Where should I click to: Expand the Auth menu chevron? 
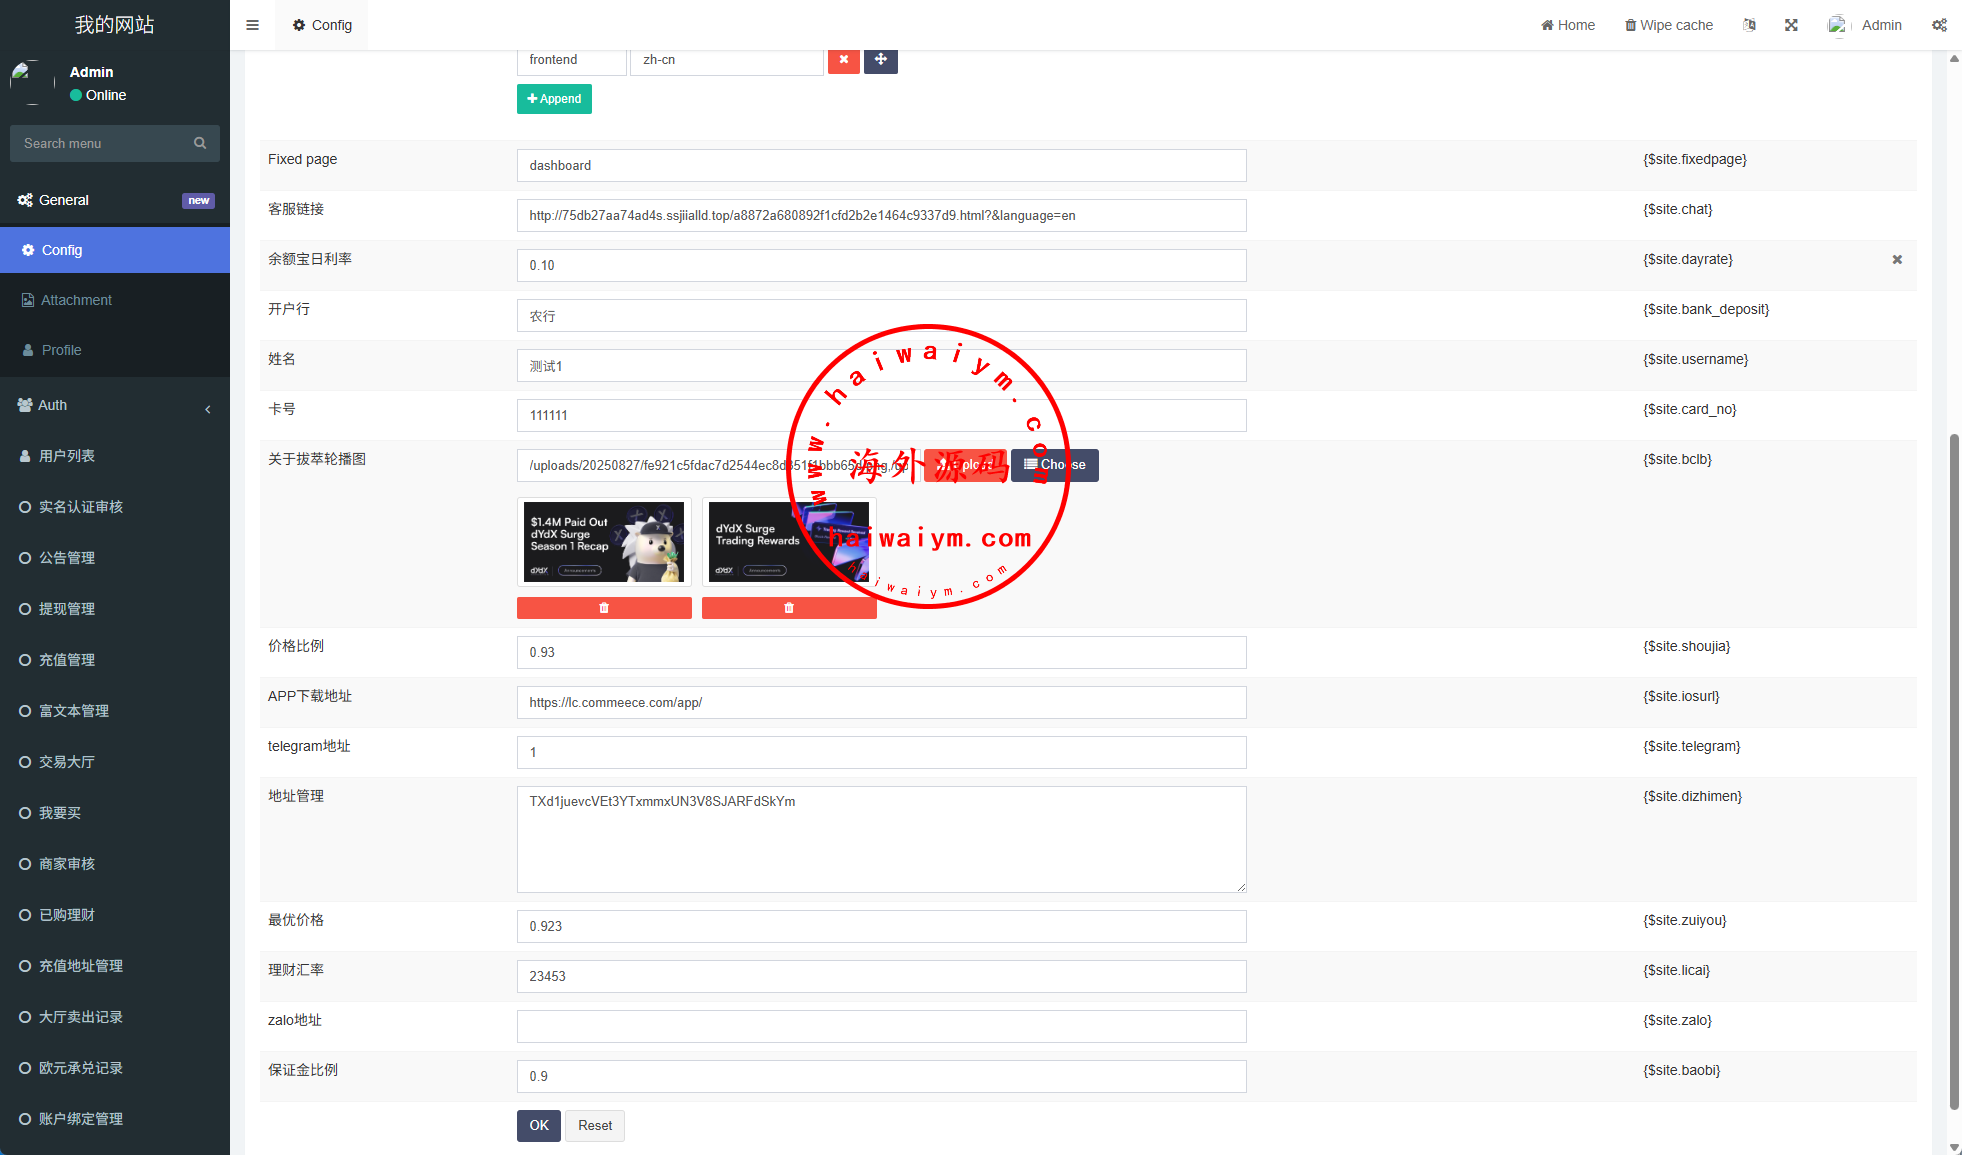click(x=208, y=409)
